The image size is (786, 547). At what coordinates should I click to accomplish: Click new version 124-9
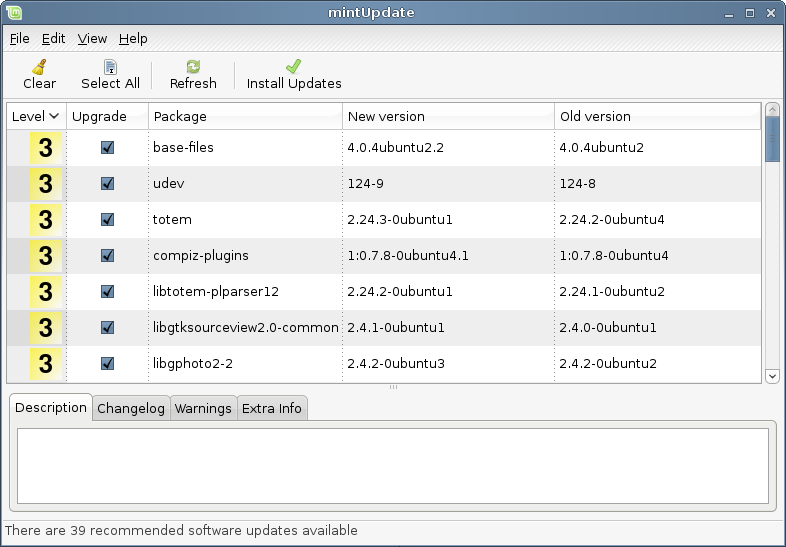click(x=365, y=184)
